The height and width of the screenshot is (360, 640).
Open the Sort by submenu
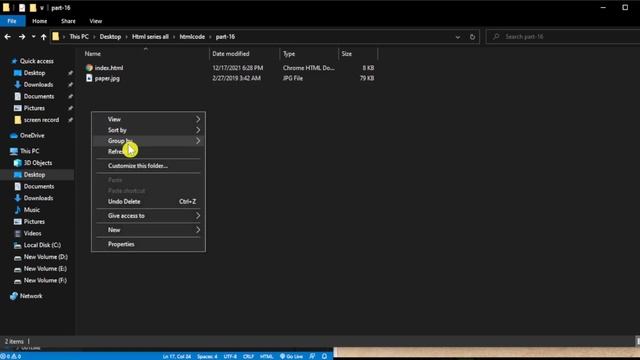(x=149, y=130)
